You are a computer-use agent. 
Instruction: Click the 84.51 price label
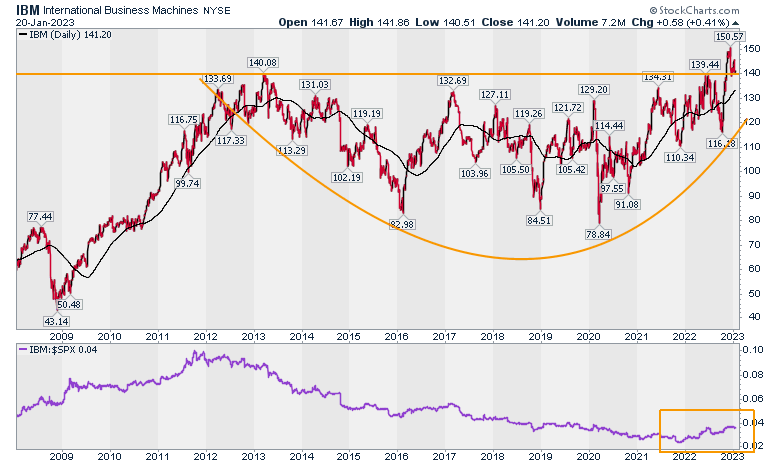pos(539,220)
